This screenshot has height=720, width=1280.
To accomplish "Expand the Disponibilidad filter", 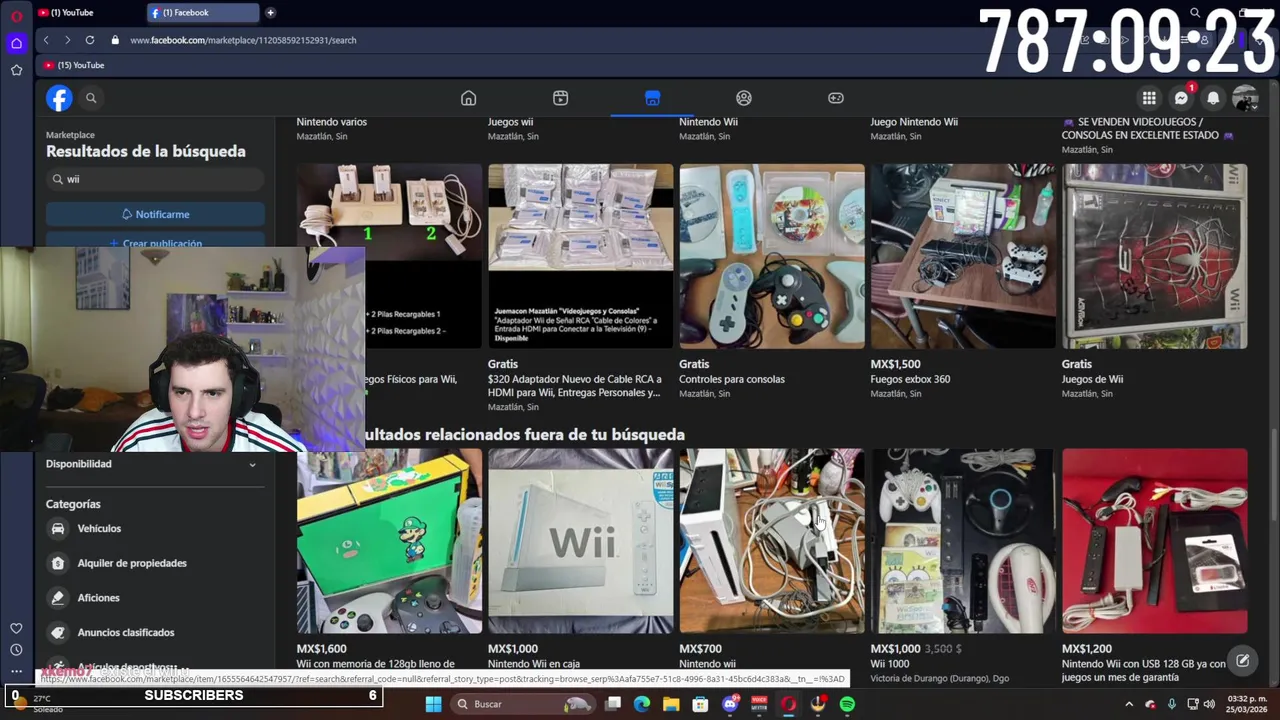I will coord(155,464).
